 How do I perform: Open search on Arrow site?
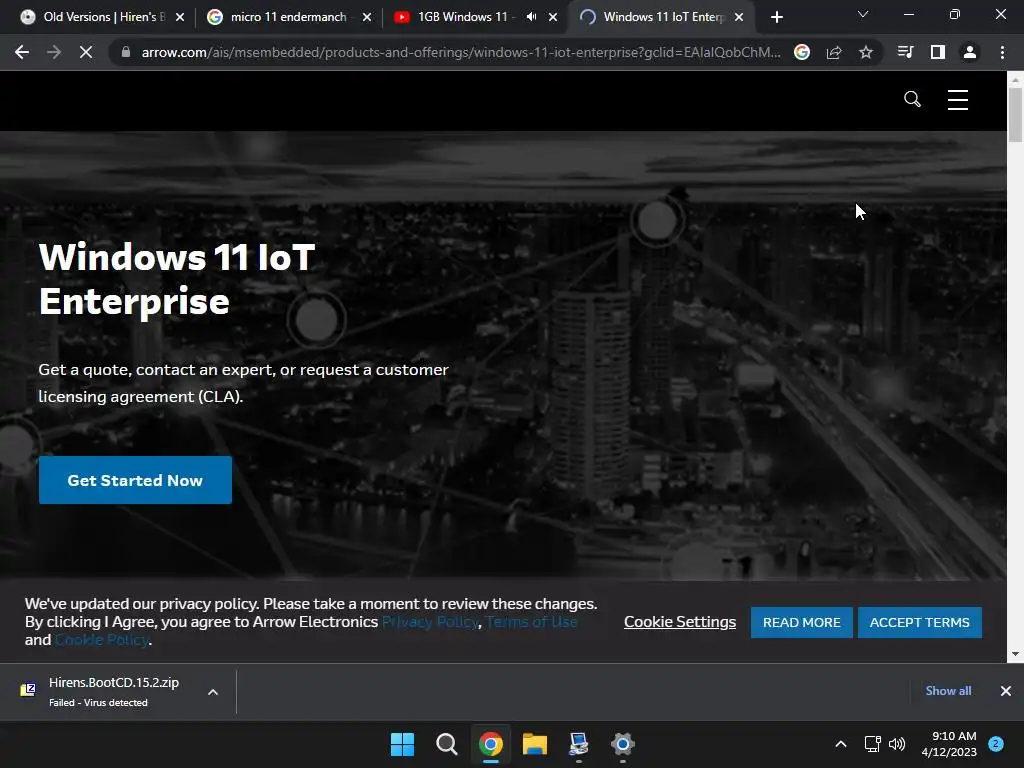[x=912, y=99]
